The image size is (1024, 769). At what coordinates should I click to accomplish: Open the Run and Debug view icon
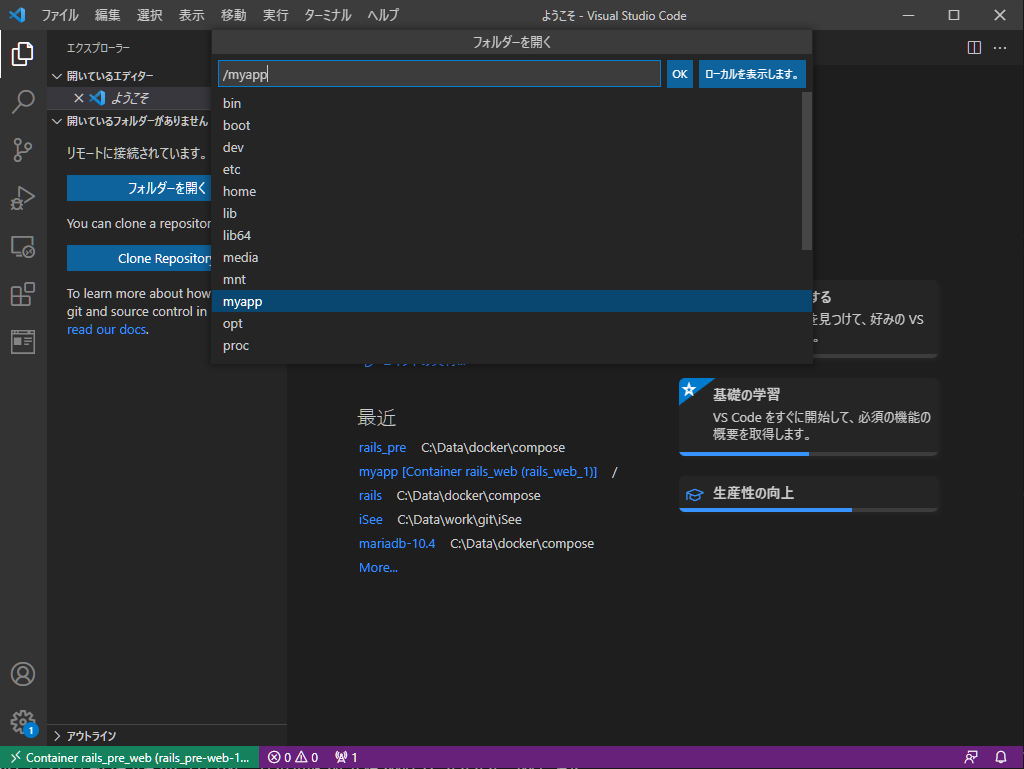click(x=23, y=198)
